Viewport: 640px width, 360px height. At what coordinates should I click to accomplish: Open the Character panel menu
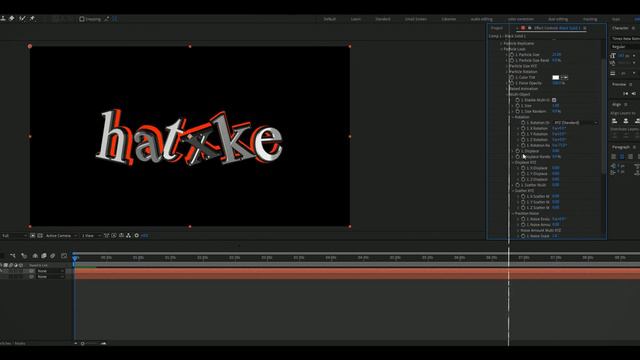tap(633, 28)
